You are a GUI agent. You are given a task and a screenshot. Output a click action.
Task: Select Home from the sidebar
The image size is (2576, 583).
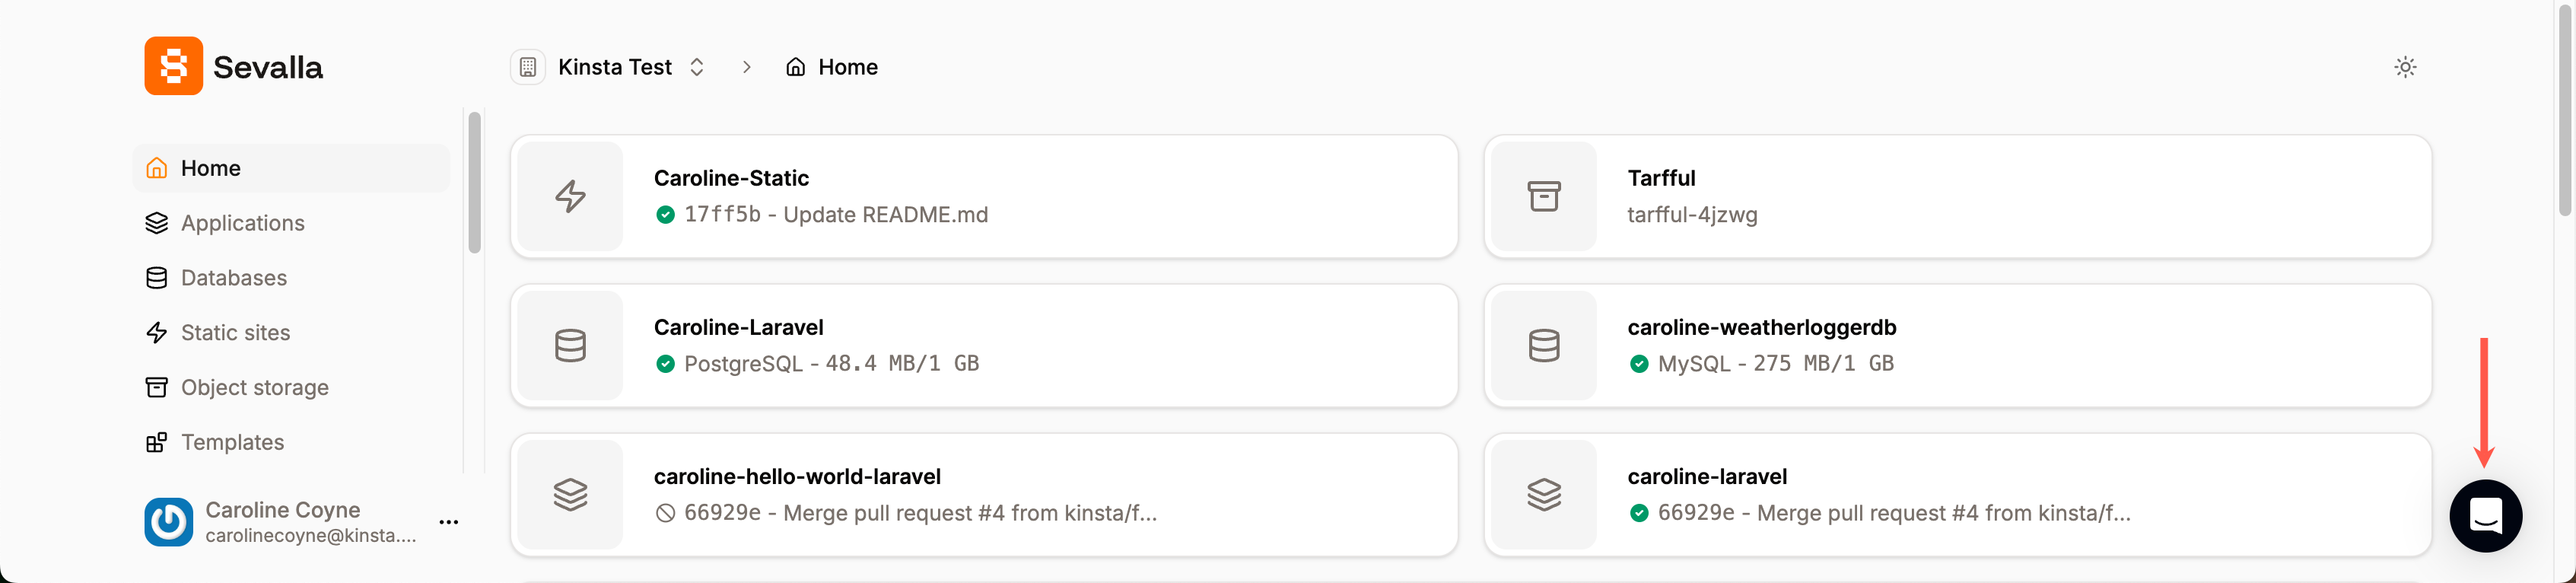click(x=210, y=168)
